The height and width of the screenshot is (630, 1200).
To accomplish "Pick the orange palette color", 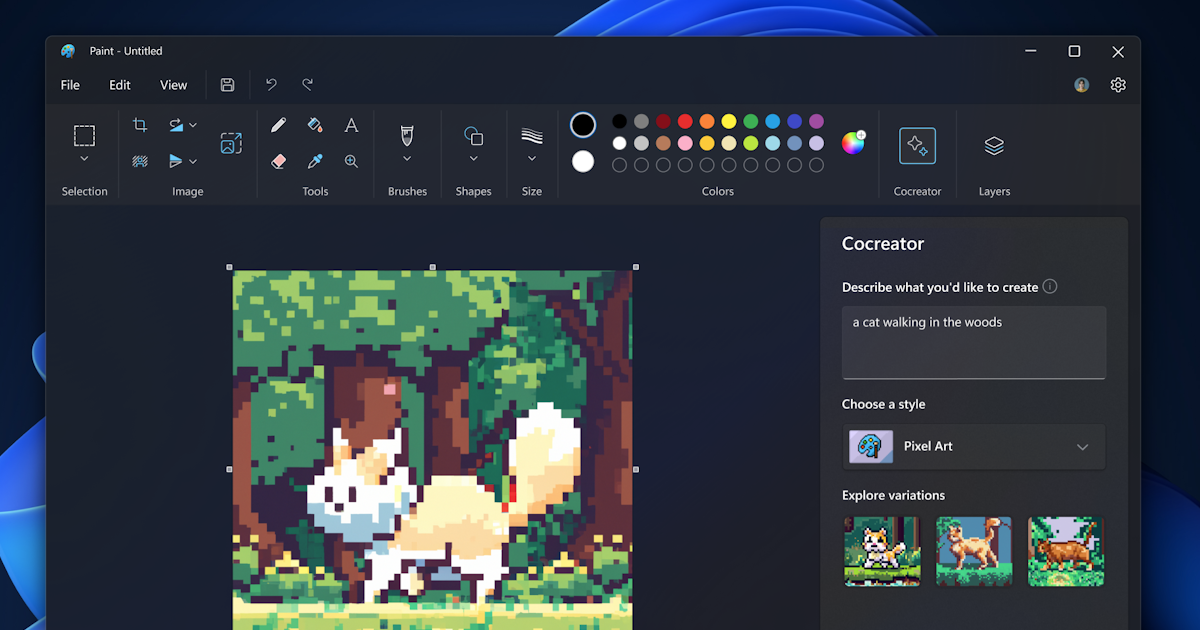I will pyautogui.click(x=707, y=121).
